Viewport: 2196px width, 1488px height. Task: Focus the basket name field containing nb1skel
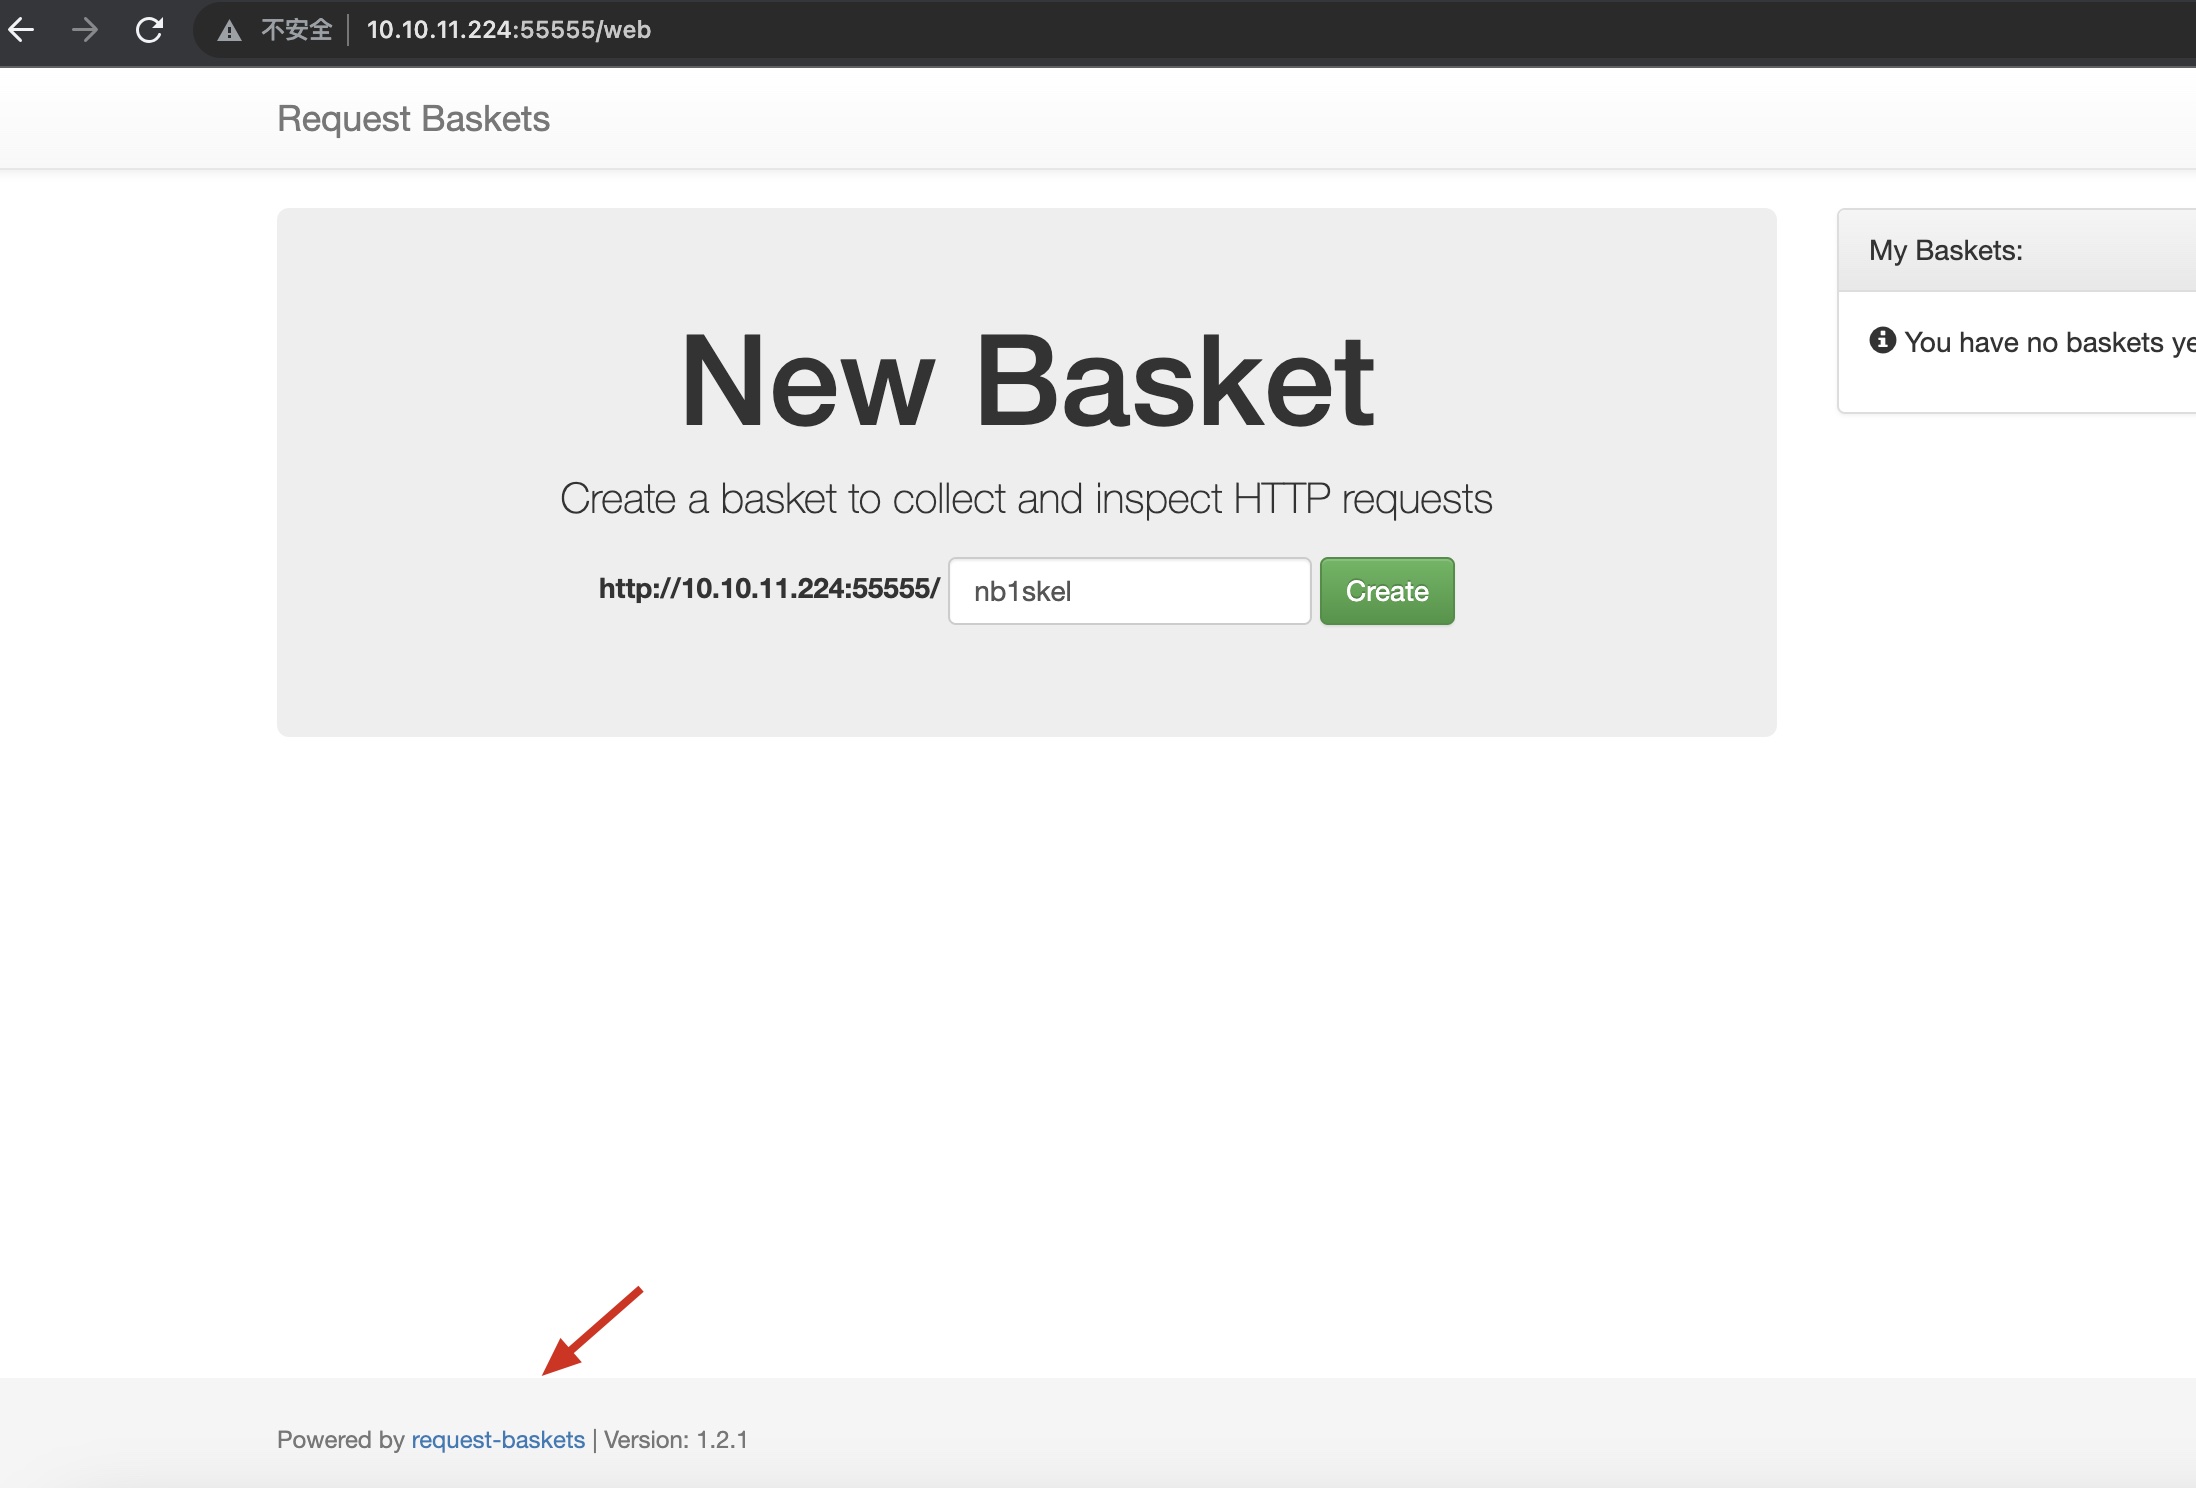1129,591
